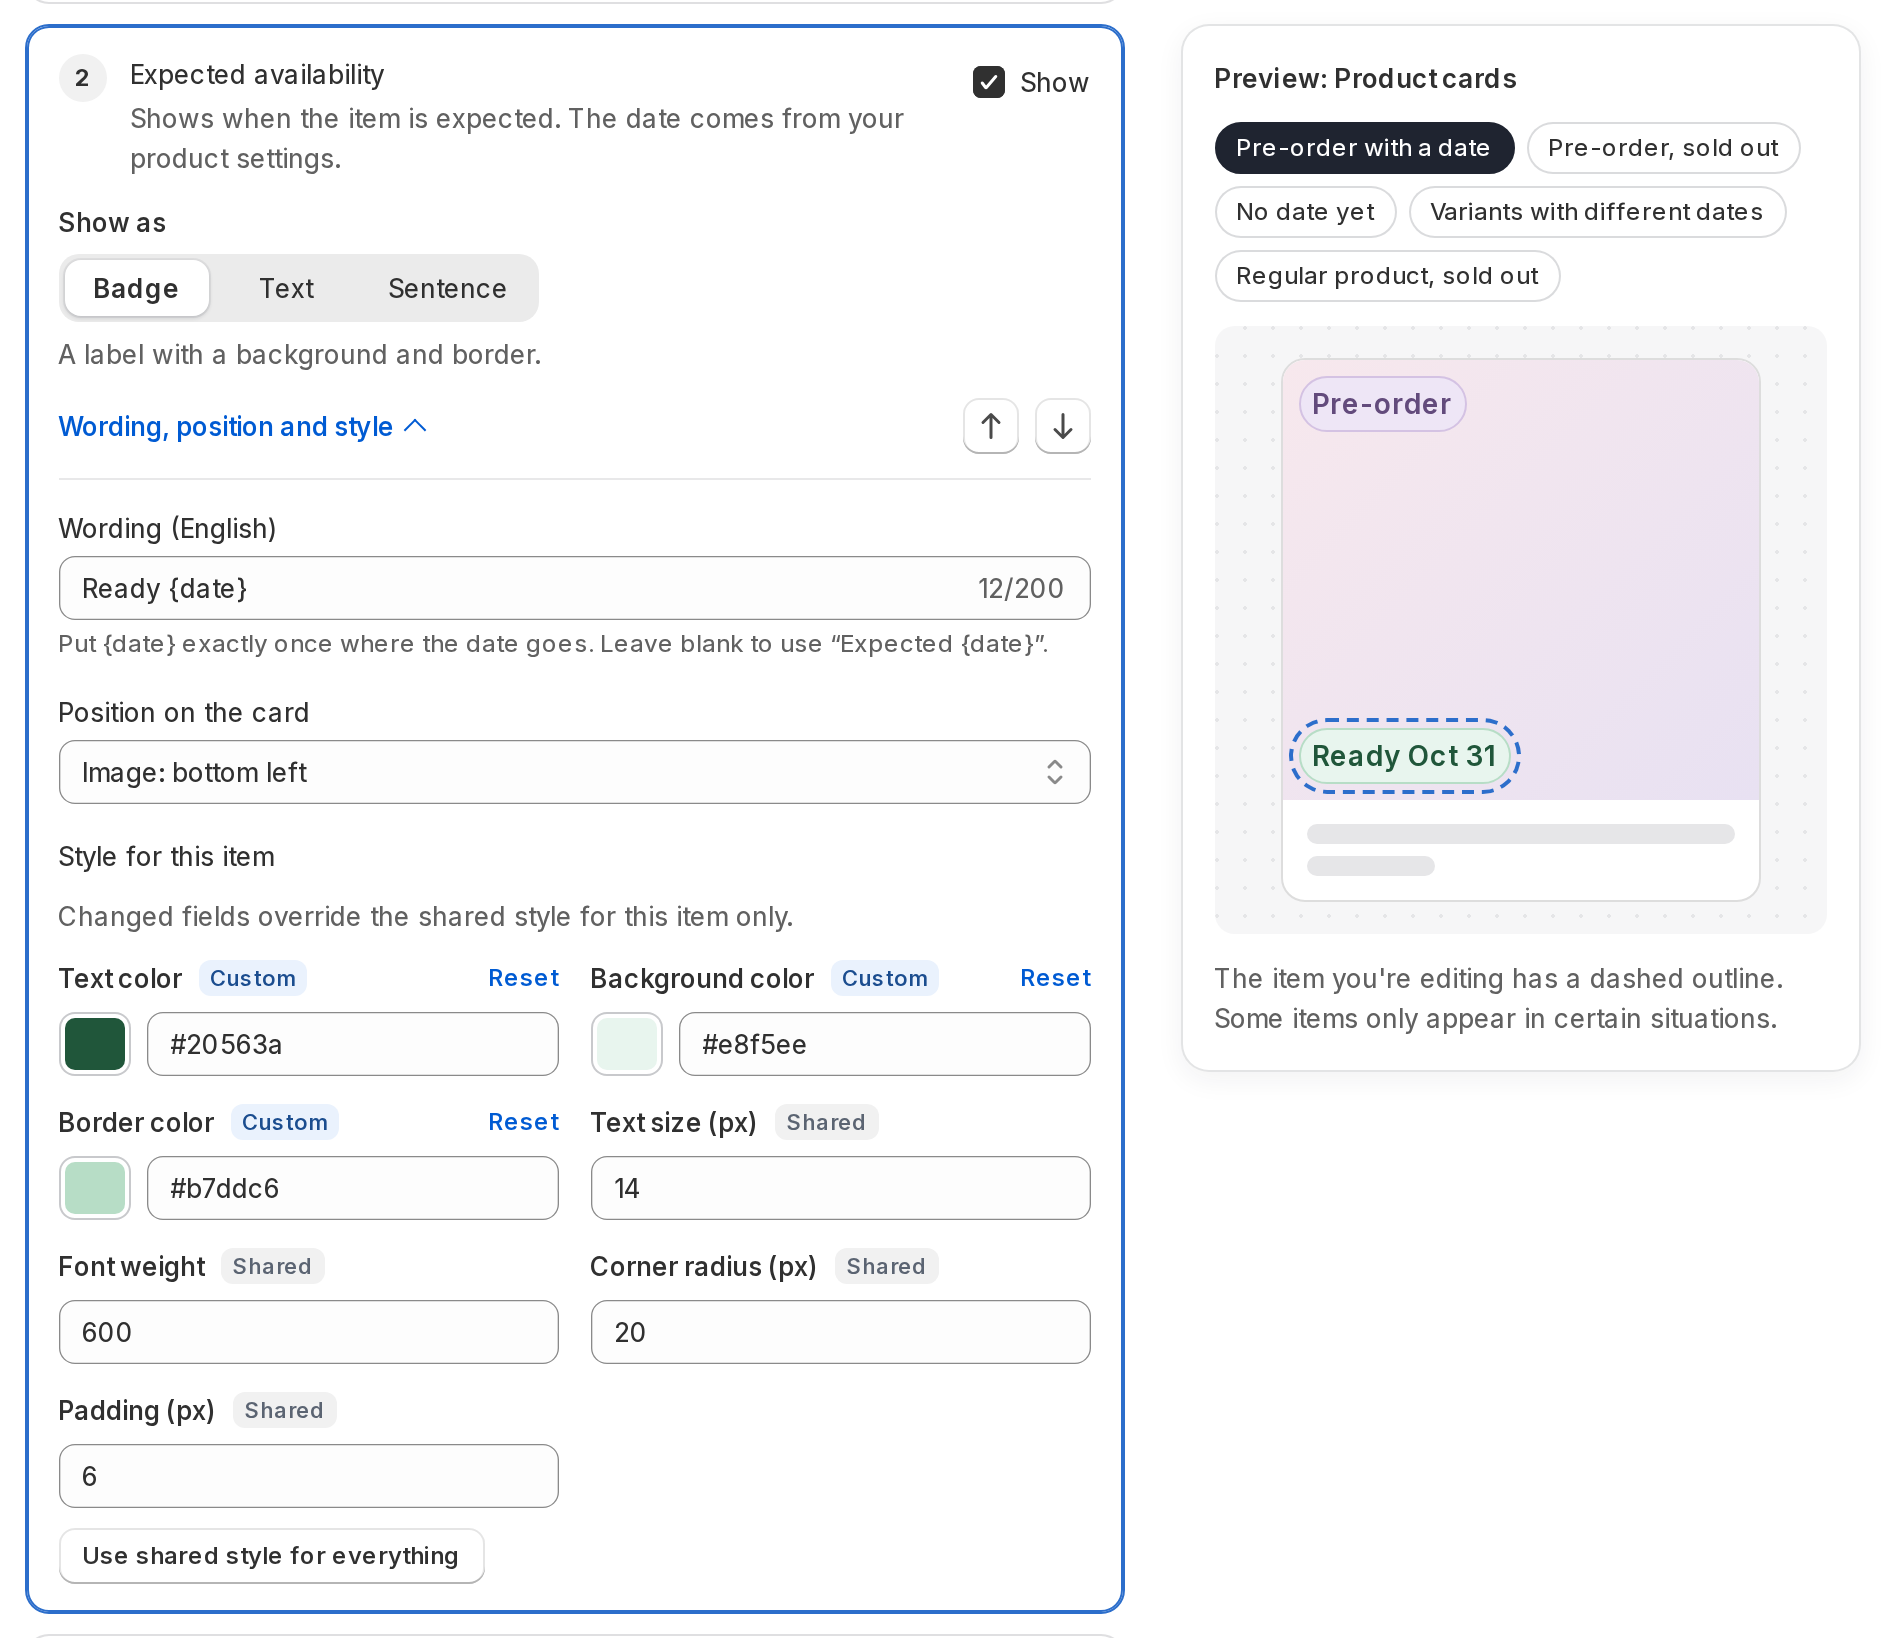Edit the Corner radius (px) field

[840, 1332]
